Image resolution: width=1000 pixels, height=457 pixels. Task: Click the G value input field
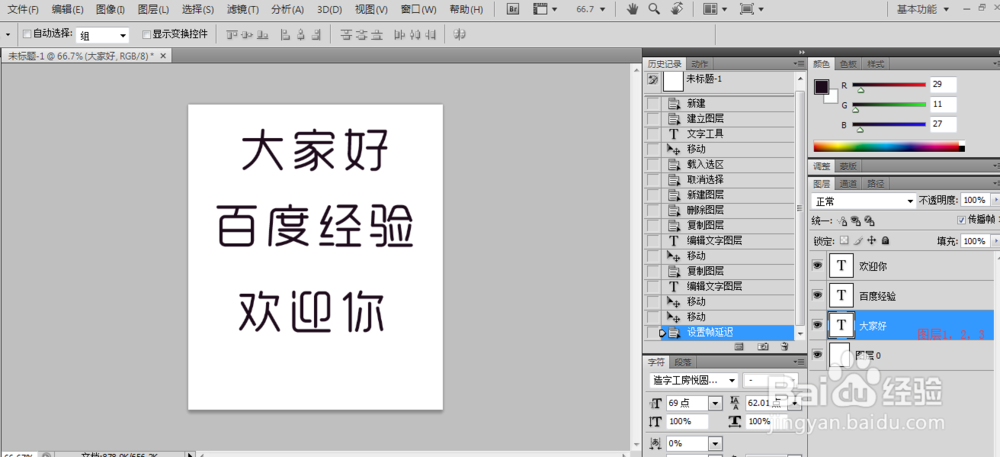coord(943,105)
